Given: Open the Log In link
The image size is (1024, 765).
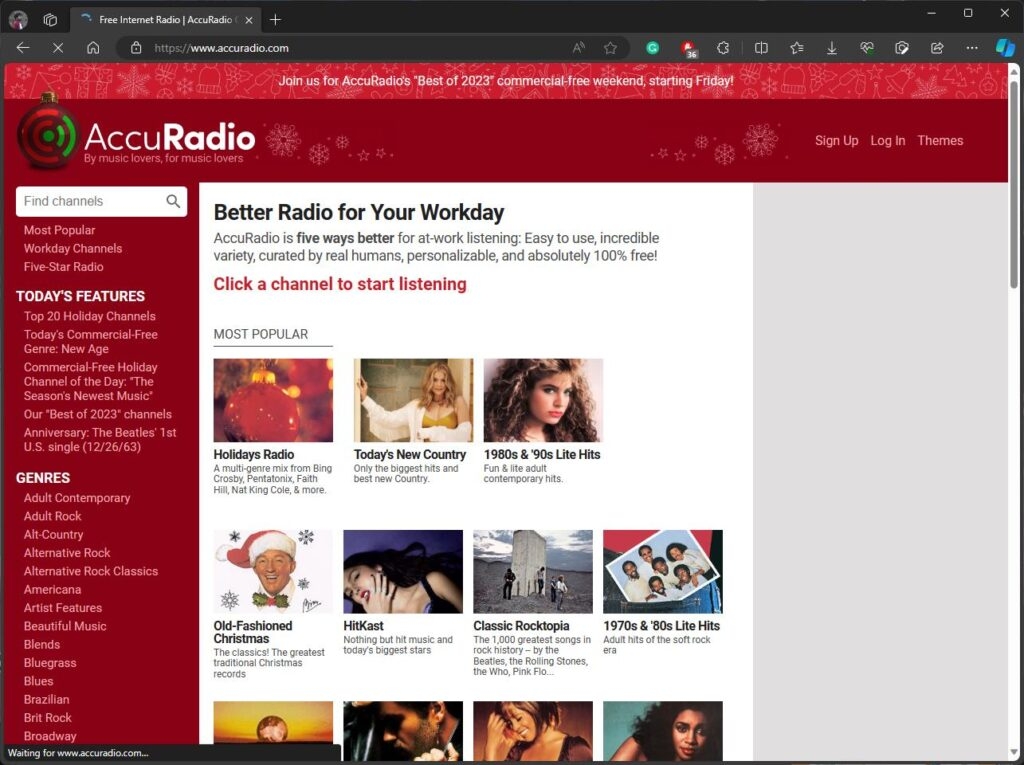Looking at the screenshot, I should pyautogui.click(x=888, y=140).
